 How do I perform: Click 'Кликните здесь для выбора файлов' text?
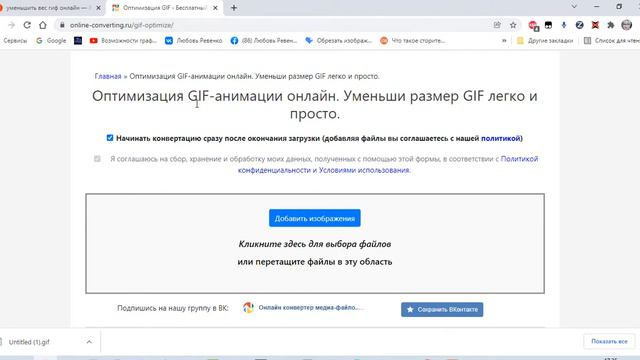315,244
